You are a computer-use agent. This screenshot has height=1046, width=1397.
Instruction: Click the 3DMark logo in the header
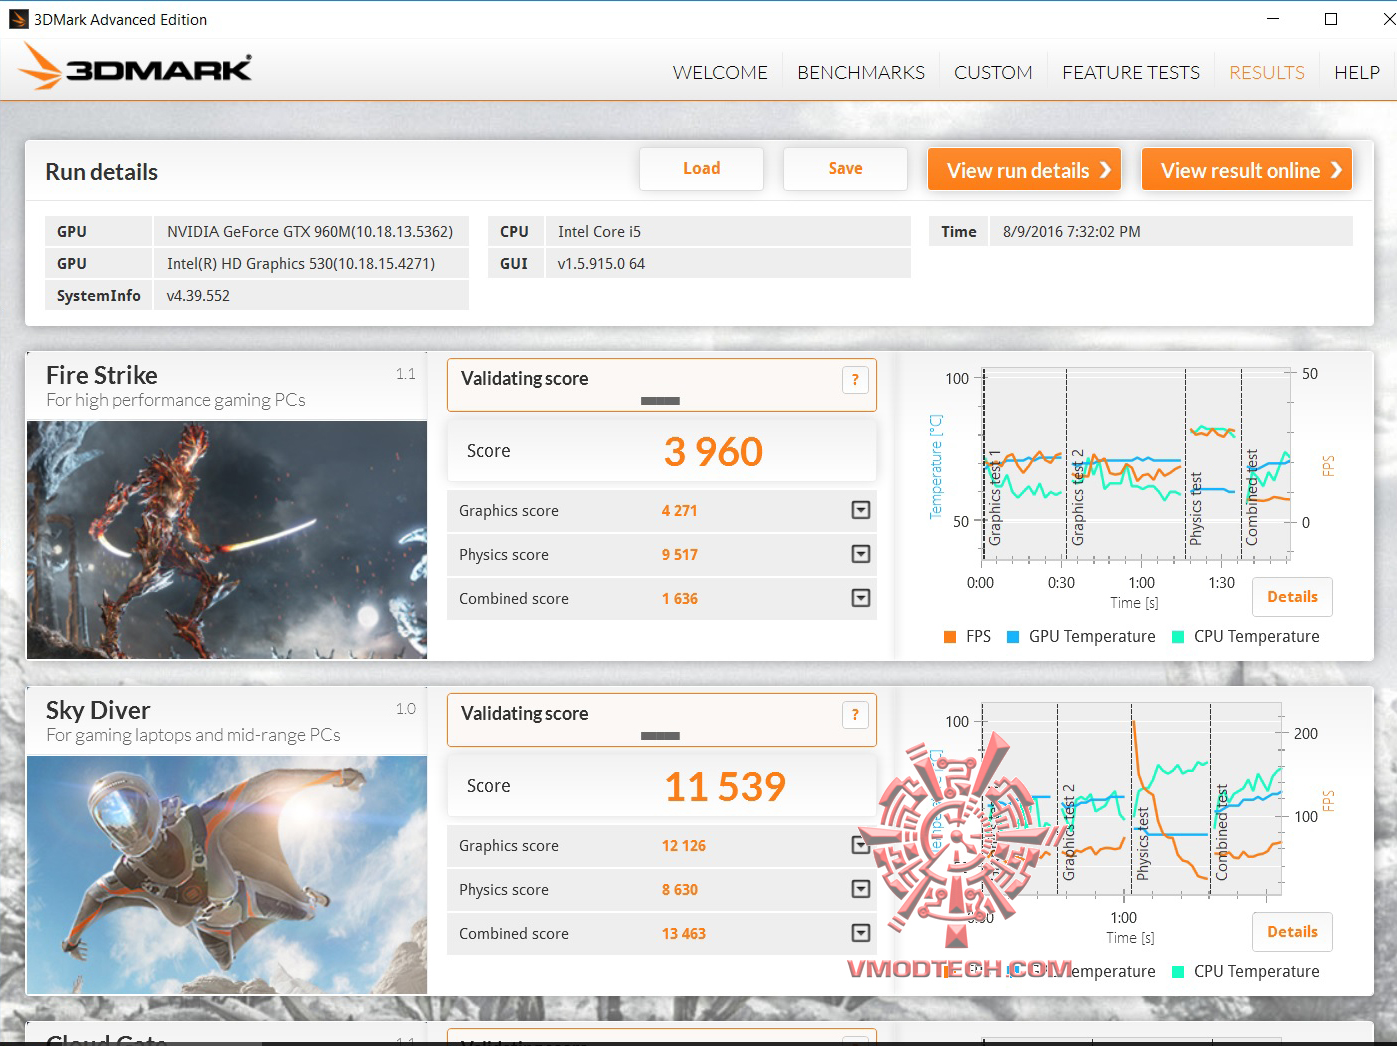136,67
